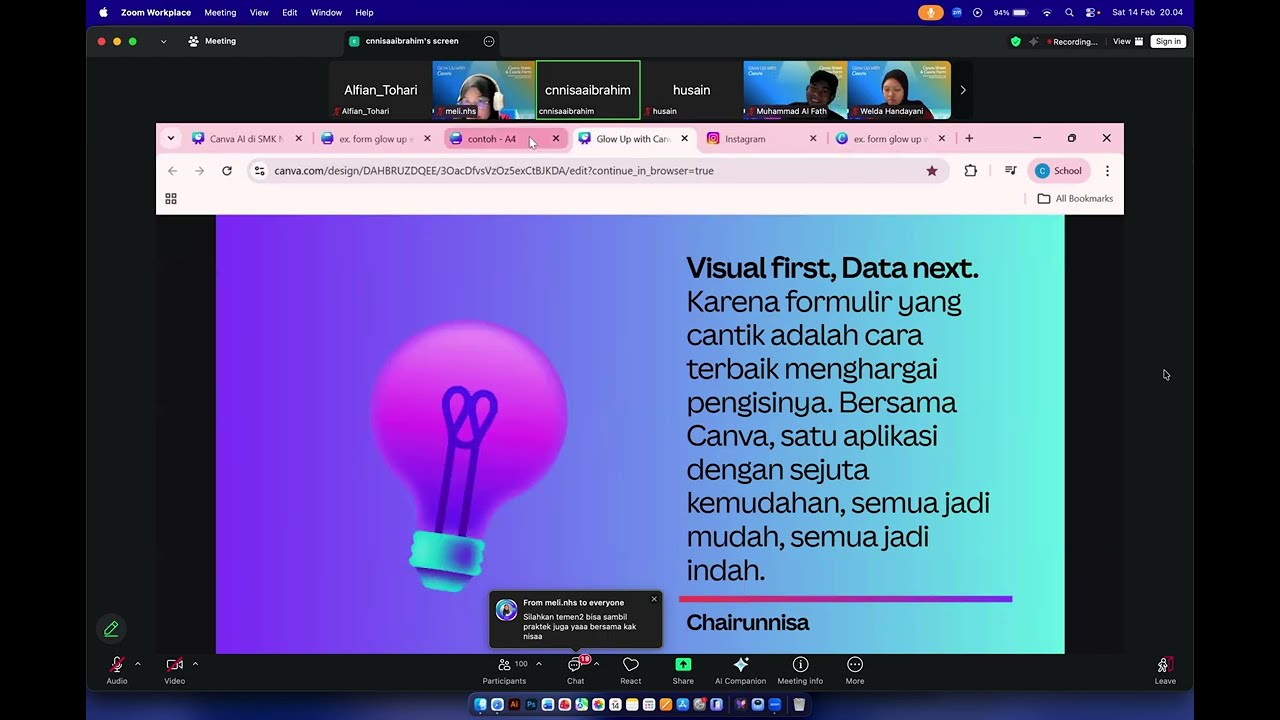Open AI Companion
The image size is (1280, 720).
741,670
